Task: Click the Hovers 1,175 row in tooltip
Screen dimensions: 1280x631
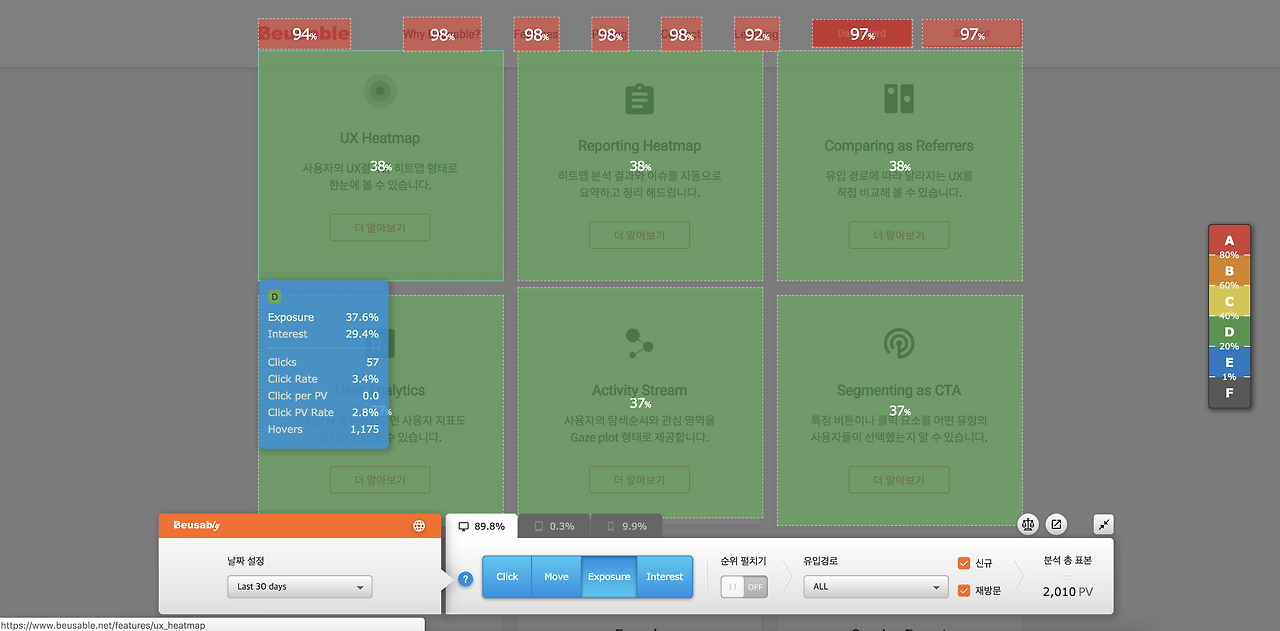Action: (x=323, y=429)
